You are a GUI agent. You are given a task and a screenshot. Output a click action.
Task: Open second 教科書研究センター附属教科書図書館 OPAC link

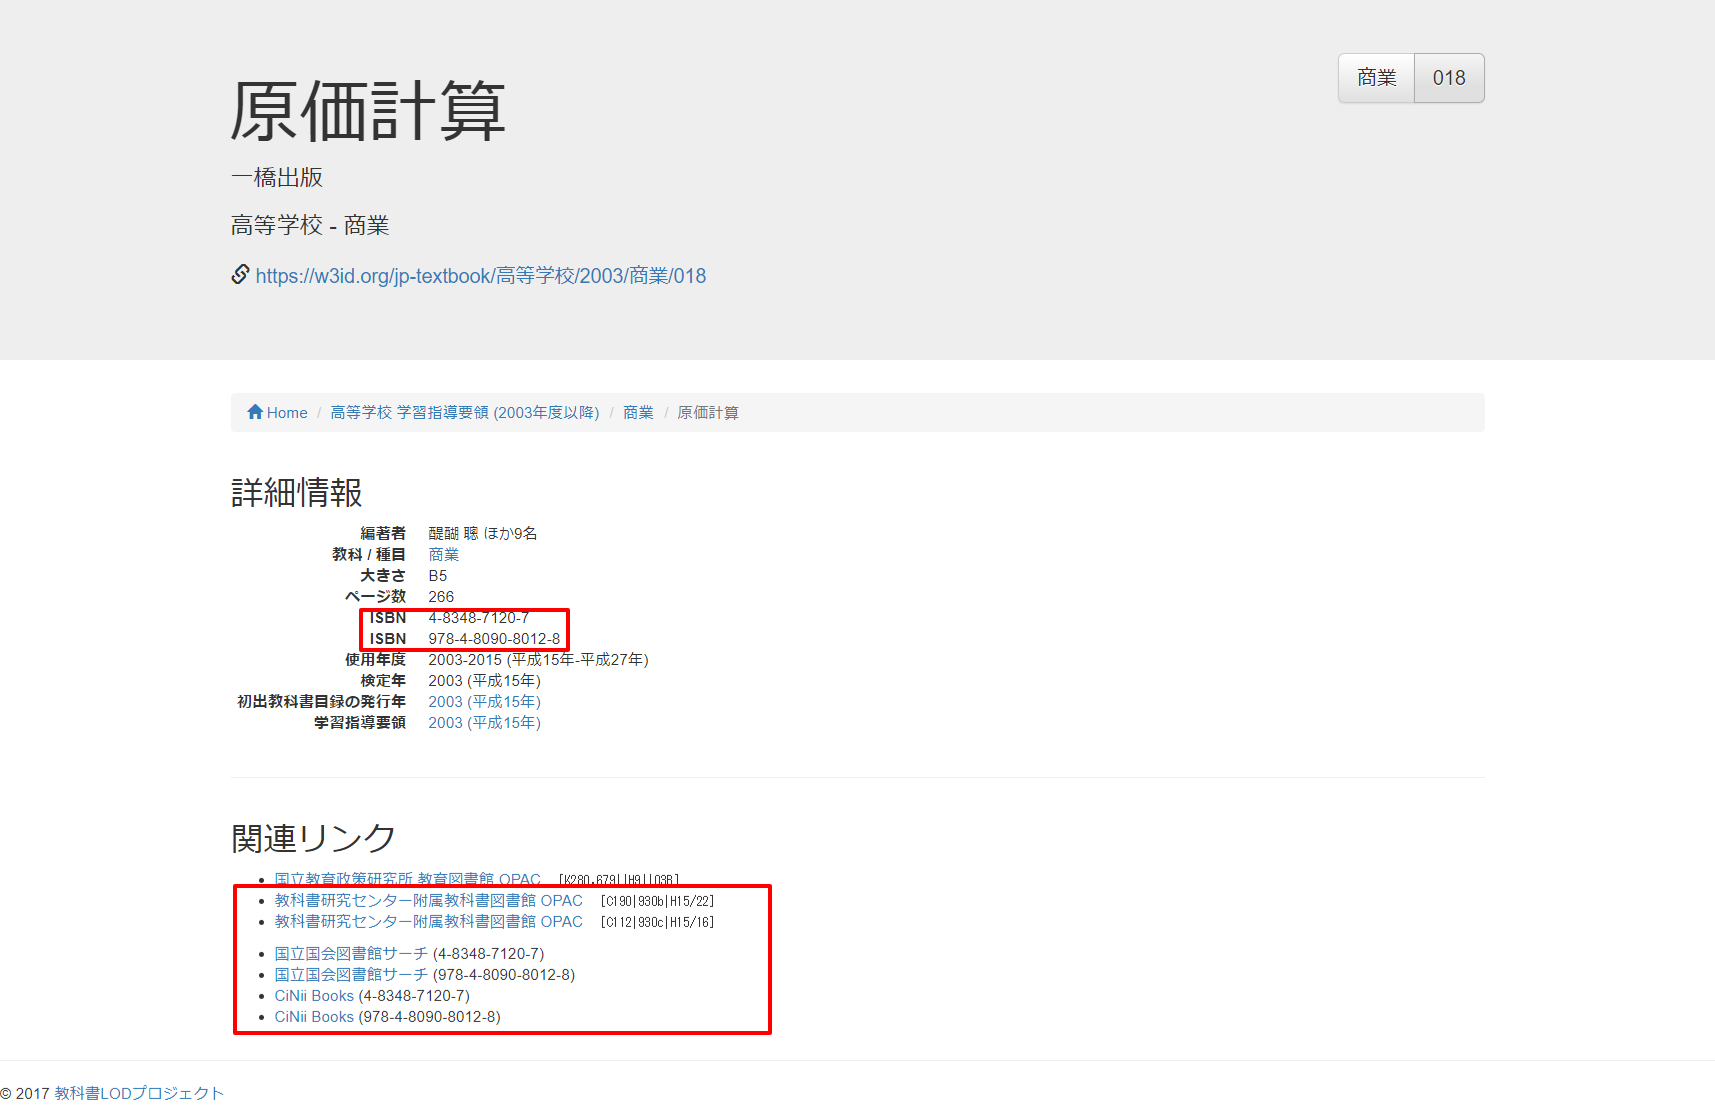point(428,921)
